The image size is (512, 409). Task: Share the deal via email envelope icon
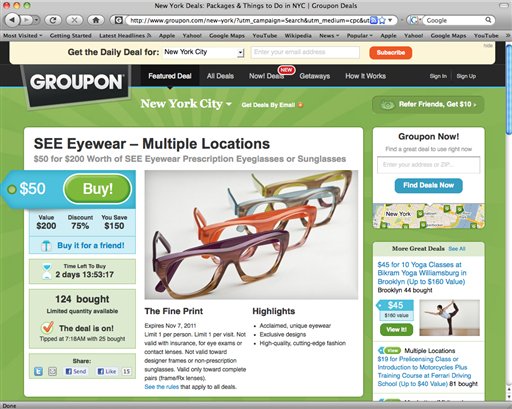(x=52, y=371)
